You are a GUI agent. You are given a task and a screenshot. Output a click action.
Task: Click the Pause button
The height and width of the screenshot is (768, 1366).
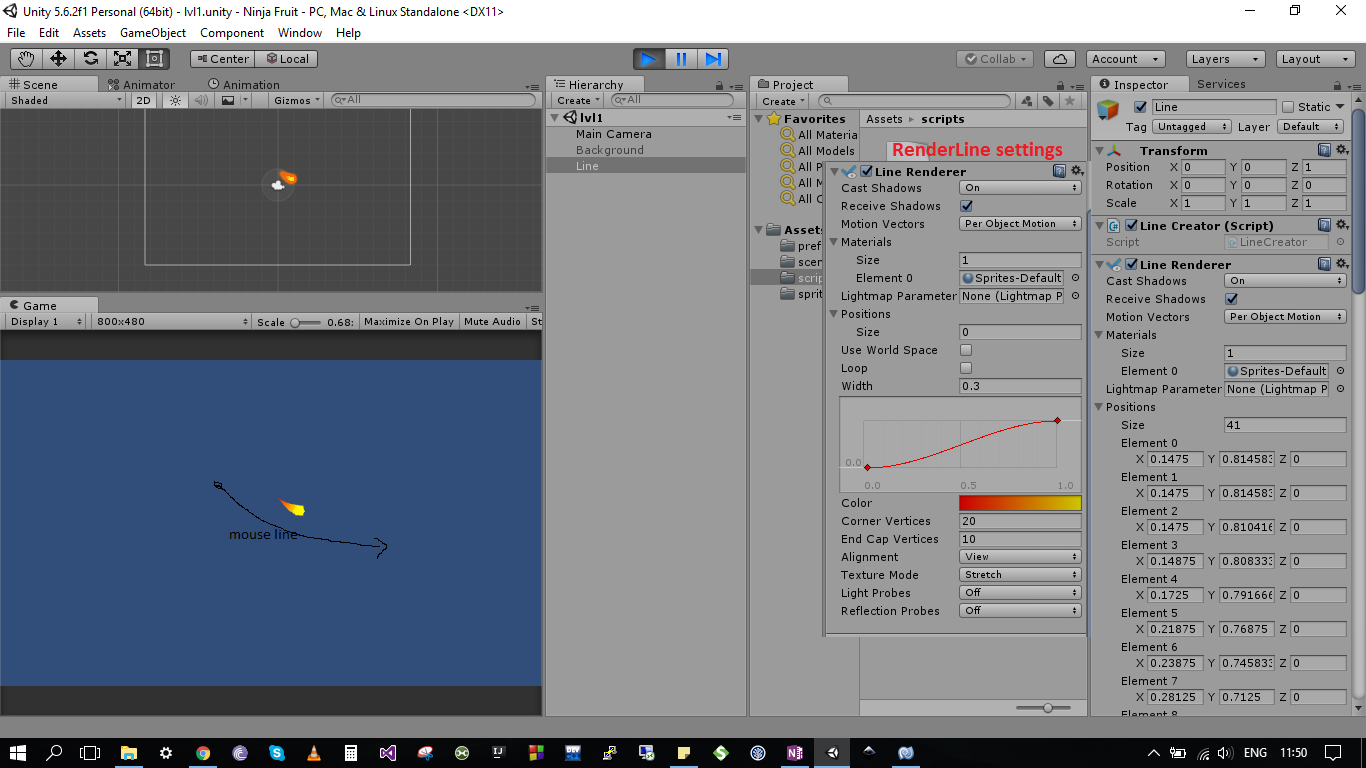(x=681, y=59)
